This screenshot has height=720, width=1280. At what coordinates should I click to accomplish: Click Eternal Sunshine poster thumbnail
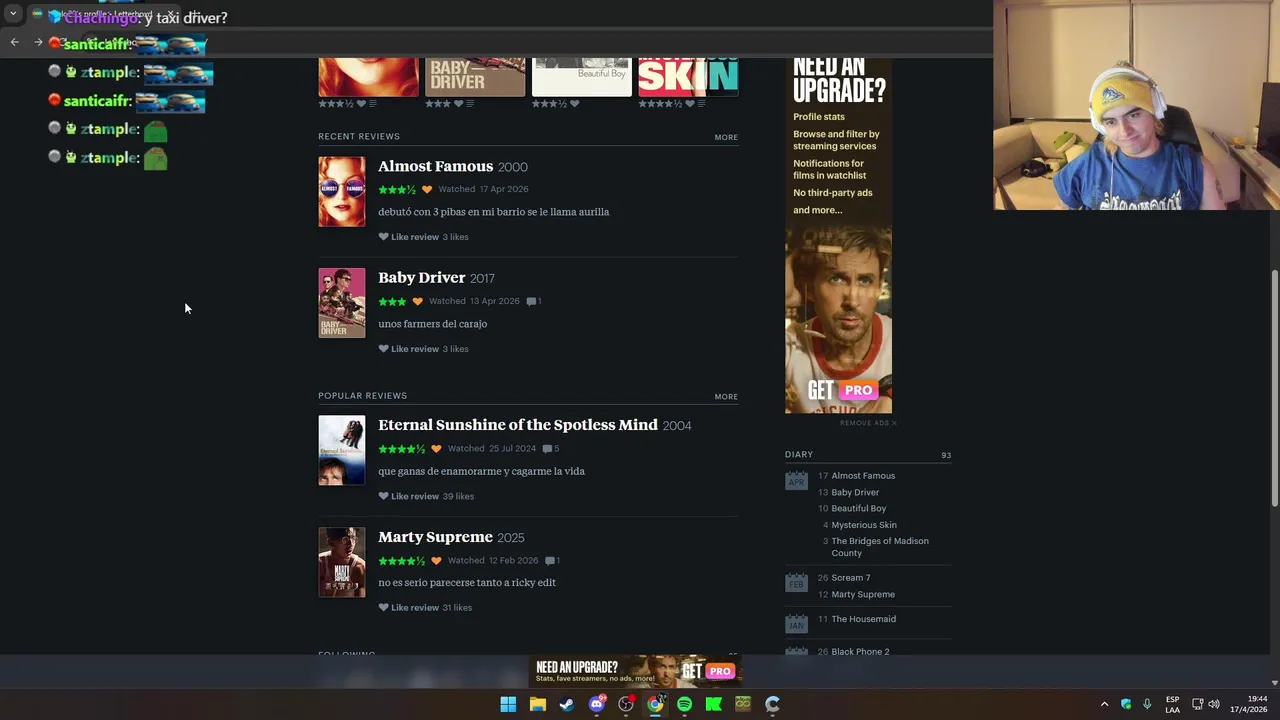(x=342, y=451)
